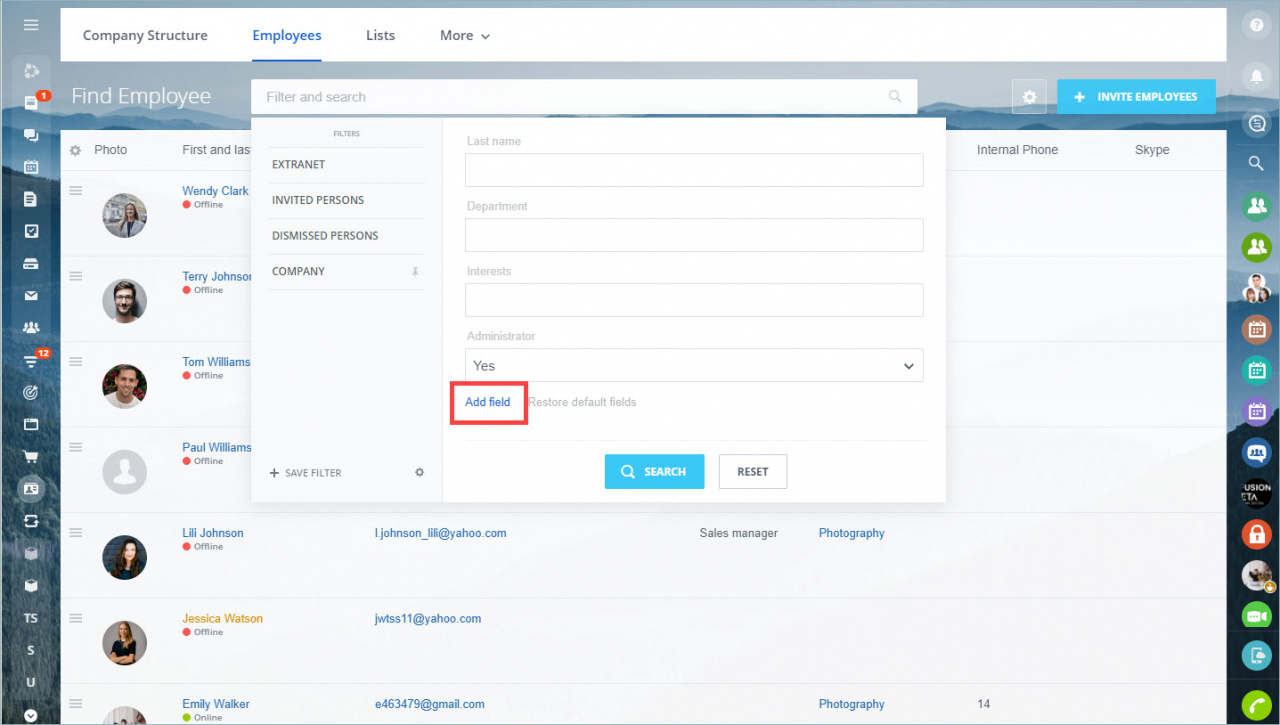
Task: Open the red lock chat icon
Action: point(1256,533)
